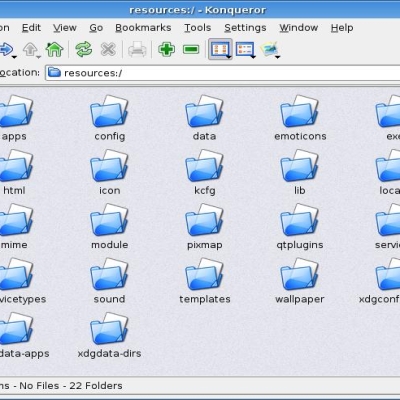The width and height of the screenshot is (400, 400).
Task: Reload the current location
Action: pyautogui.click(x=83, y=49)
